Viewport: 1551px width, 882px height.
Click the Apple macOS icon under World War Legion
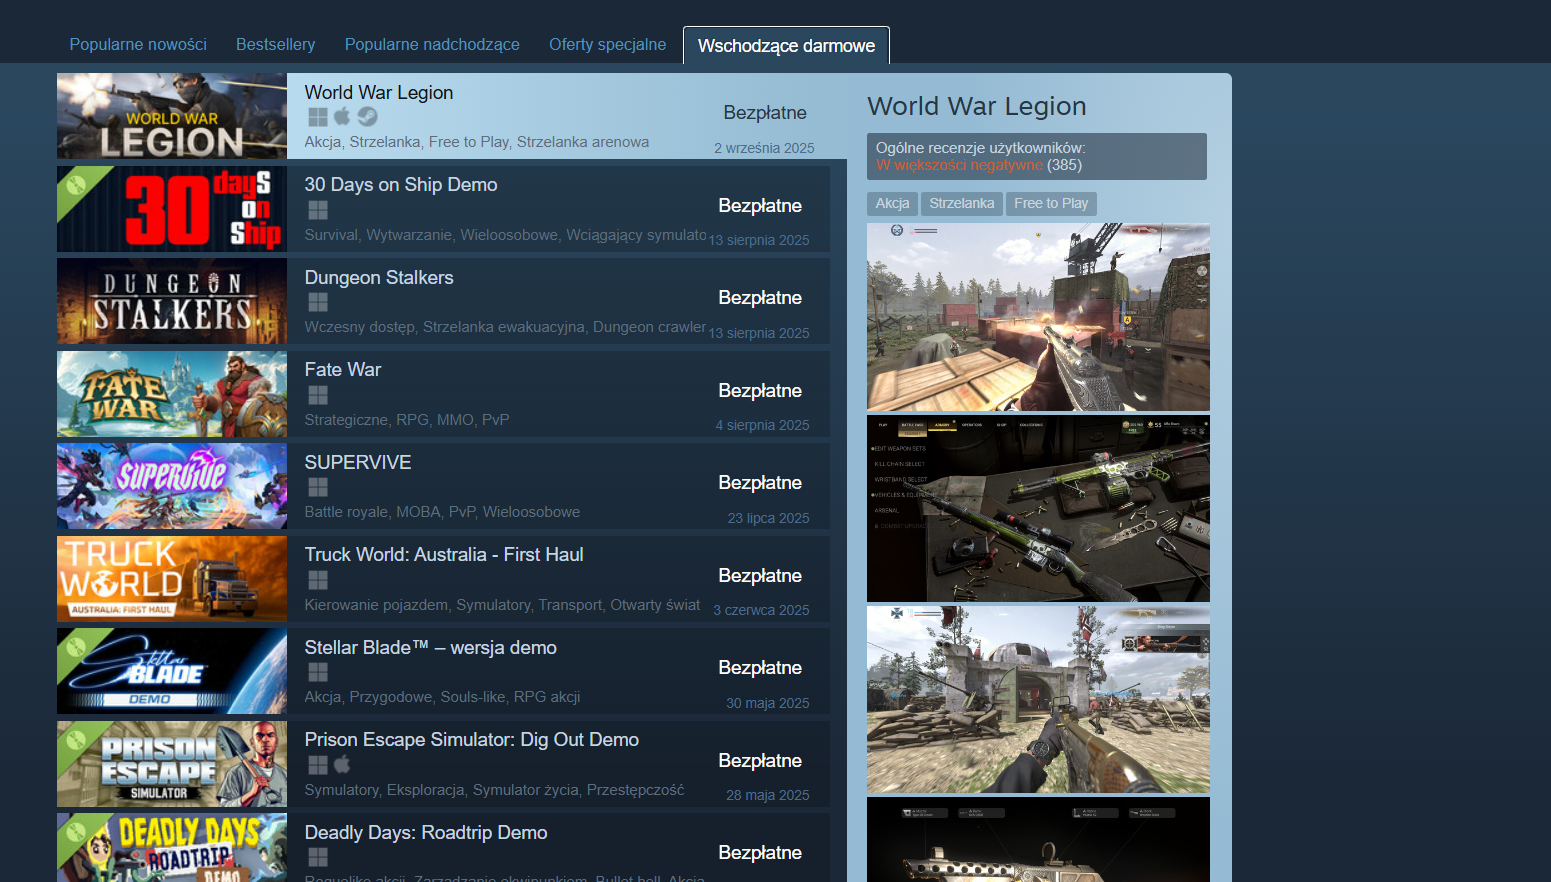point(342,117)
